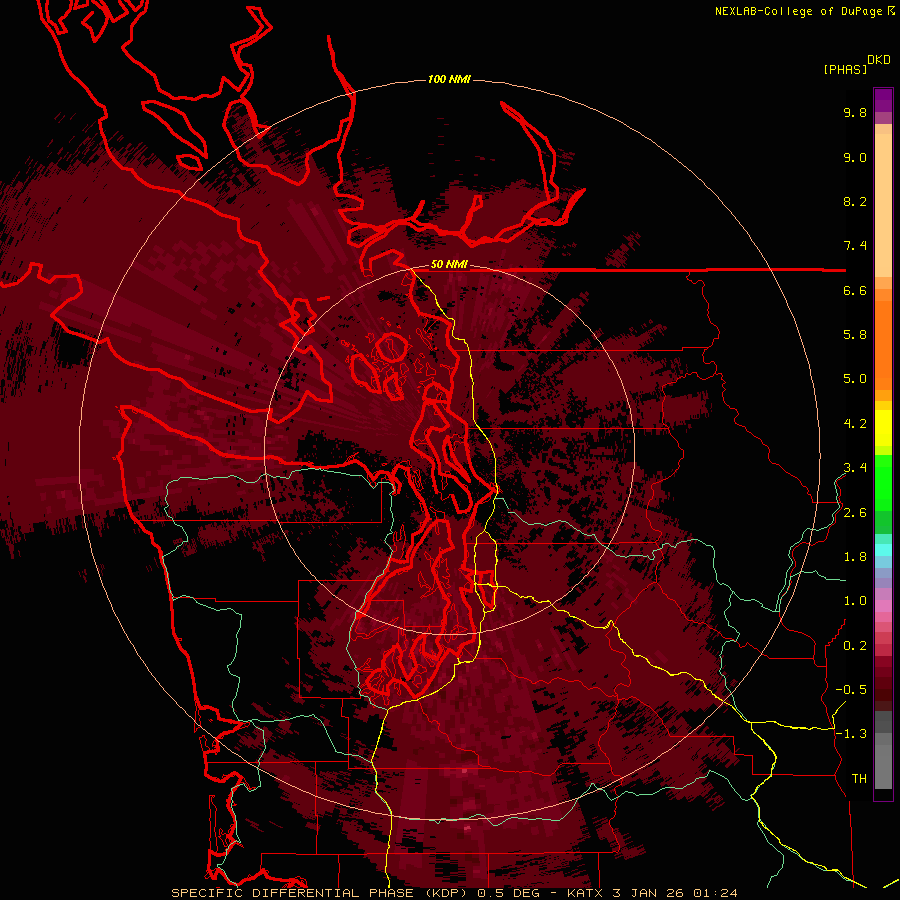The height and width of the screenshot is (900, 900).
Task: Click the 2.6 scale value
Action: [x=855, y=513]
